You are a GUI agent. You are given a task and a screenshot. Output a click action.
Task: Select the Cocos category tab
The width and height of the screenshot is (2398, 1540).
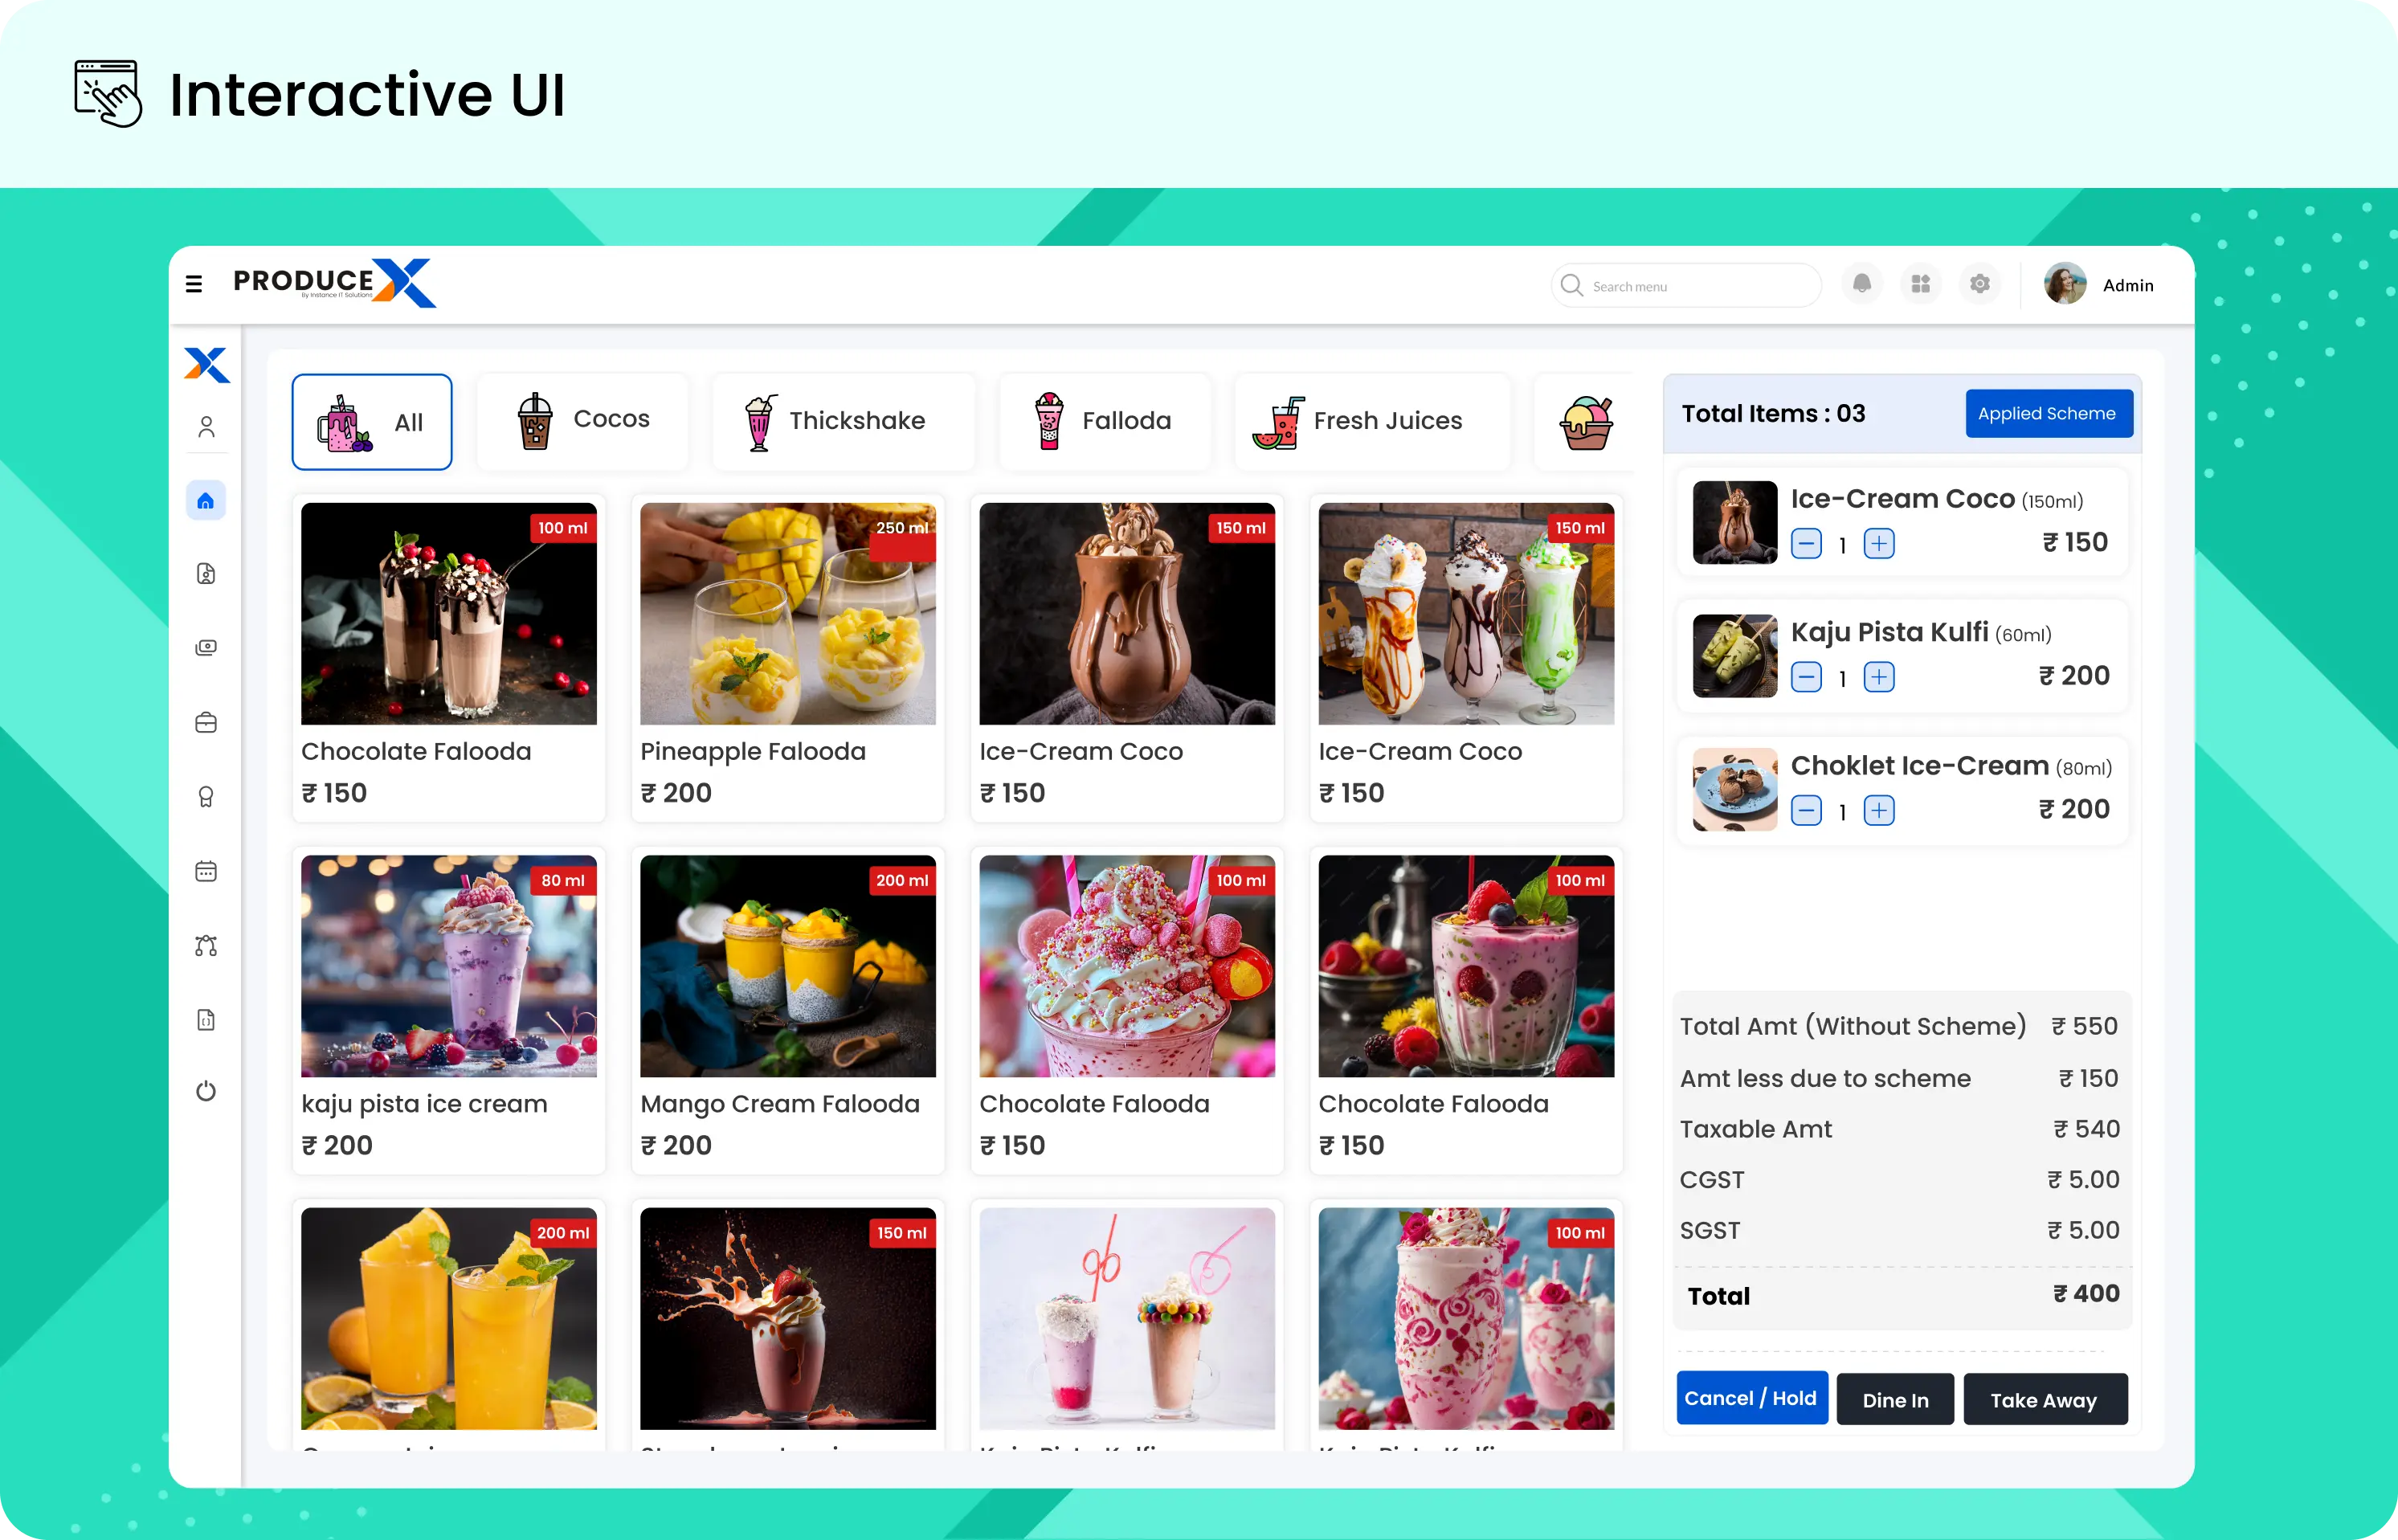583,422
